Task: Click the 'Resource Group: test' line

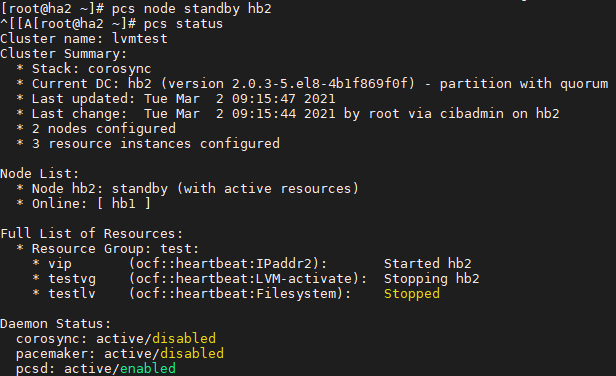Action: tap(116, 249)
